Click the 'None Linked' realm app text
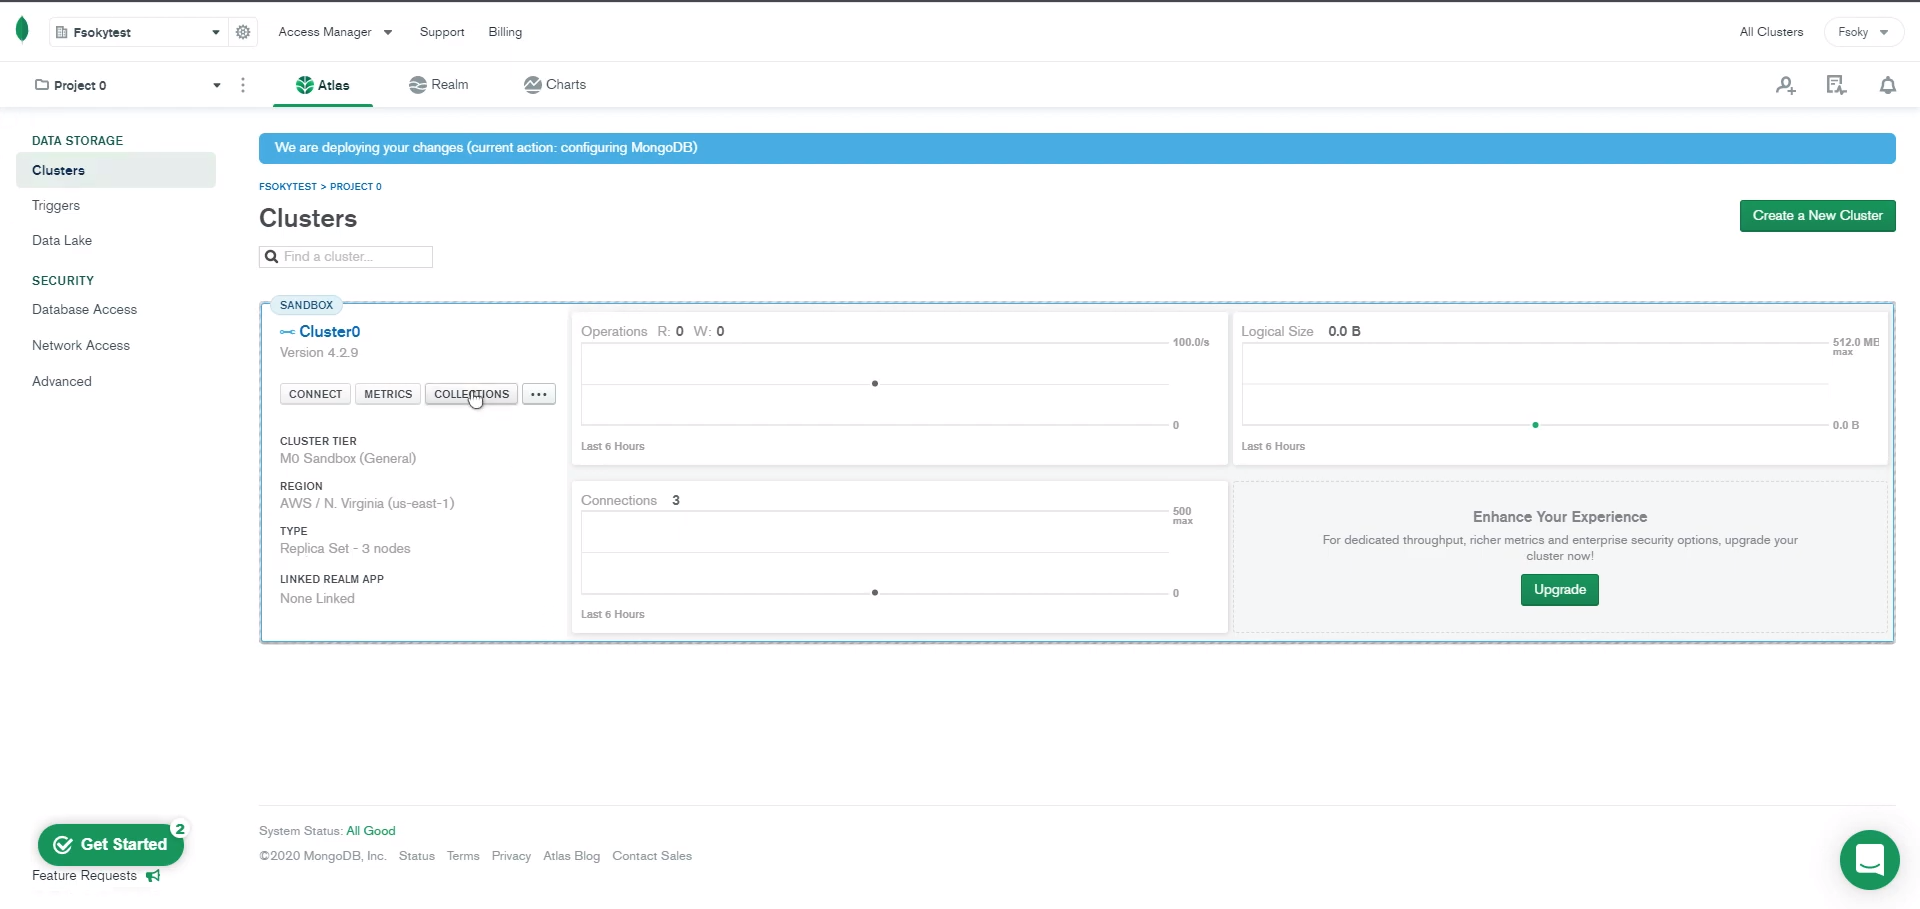This screenshot has width=1920, height=909. point(317,599)
